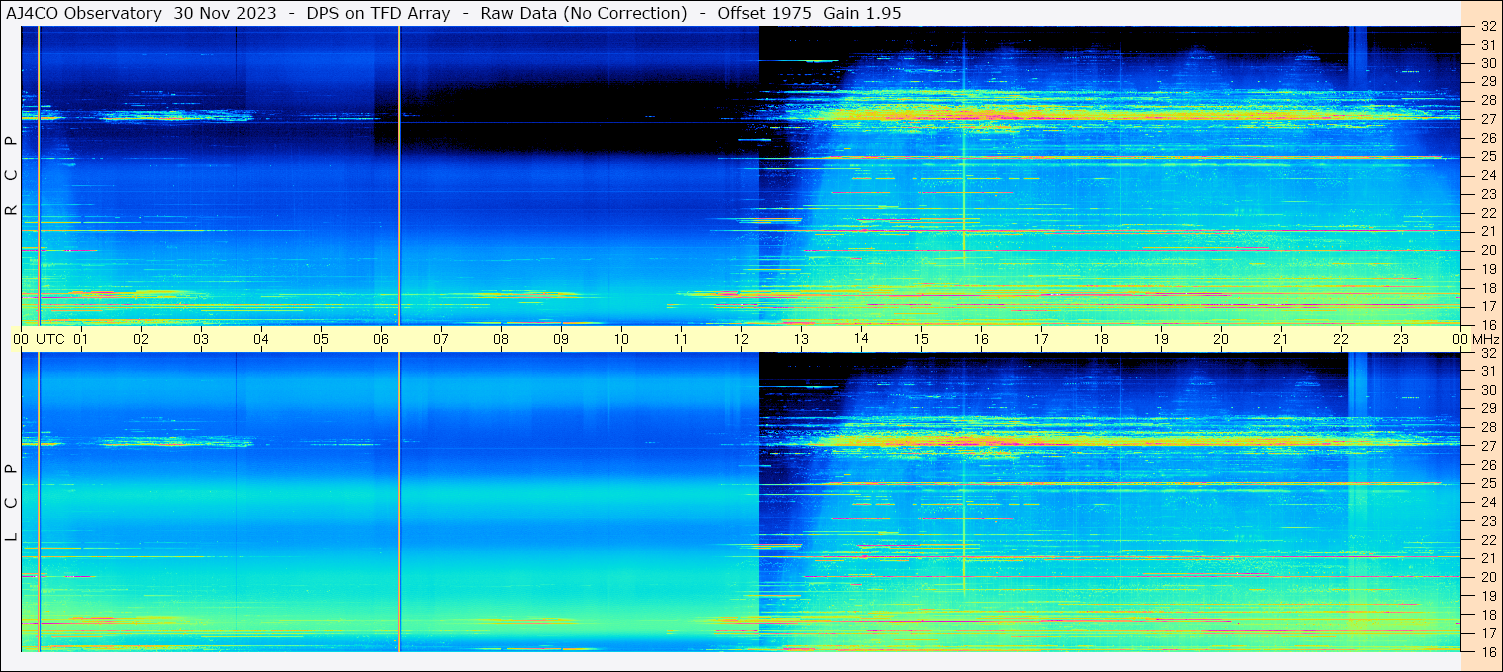Click the "UTC" label on the time axis
This screenshot has height=672, width=1503.
50,339
